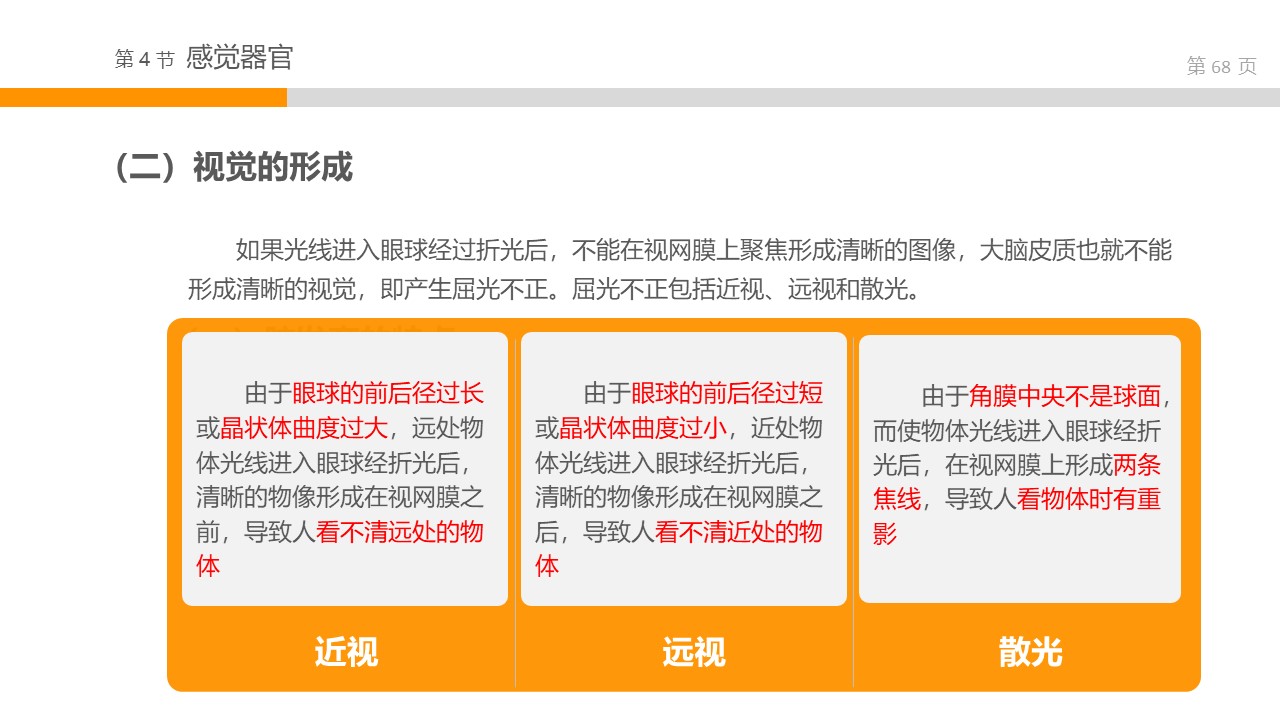This screenshot has height=720, width=1280.
Task: Select the gray text box describing 远视
Action: pyautogui.click(x=683, y=469)
